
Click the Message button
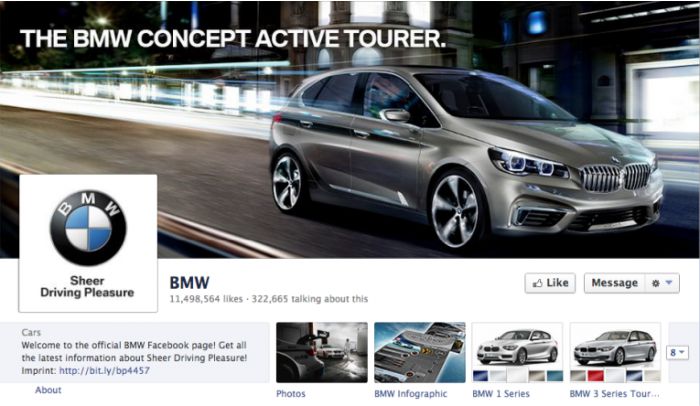pos(614,283)
